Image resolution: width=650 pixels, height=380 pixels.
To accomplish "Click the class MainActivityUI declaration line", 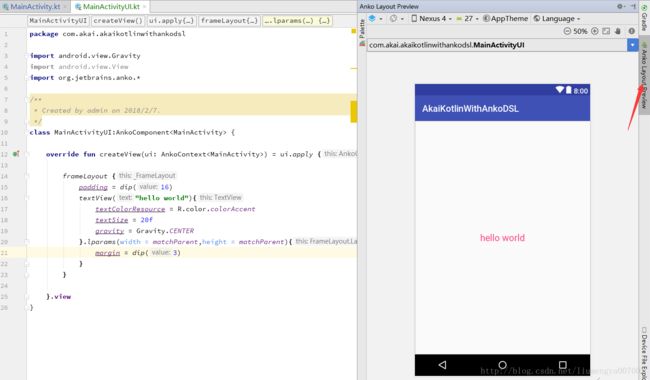I will click(x=132, y=132).
